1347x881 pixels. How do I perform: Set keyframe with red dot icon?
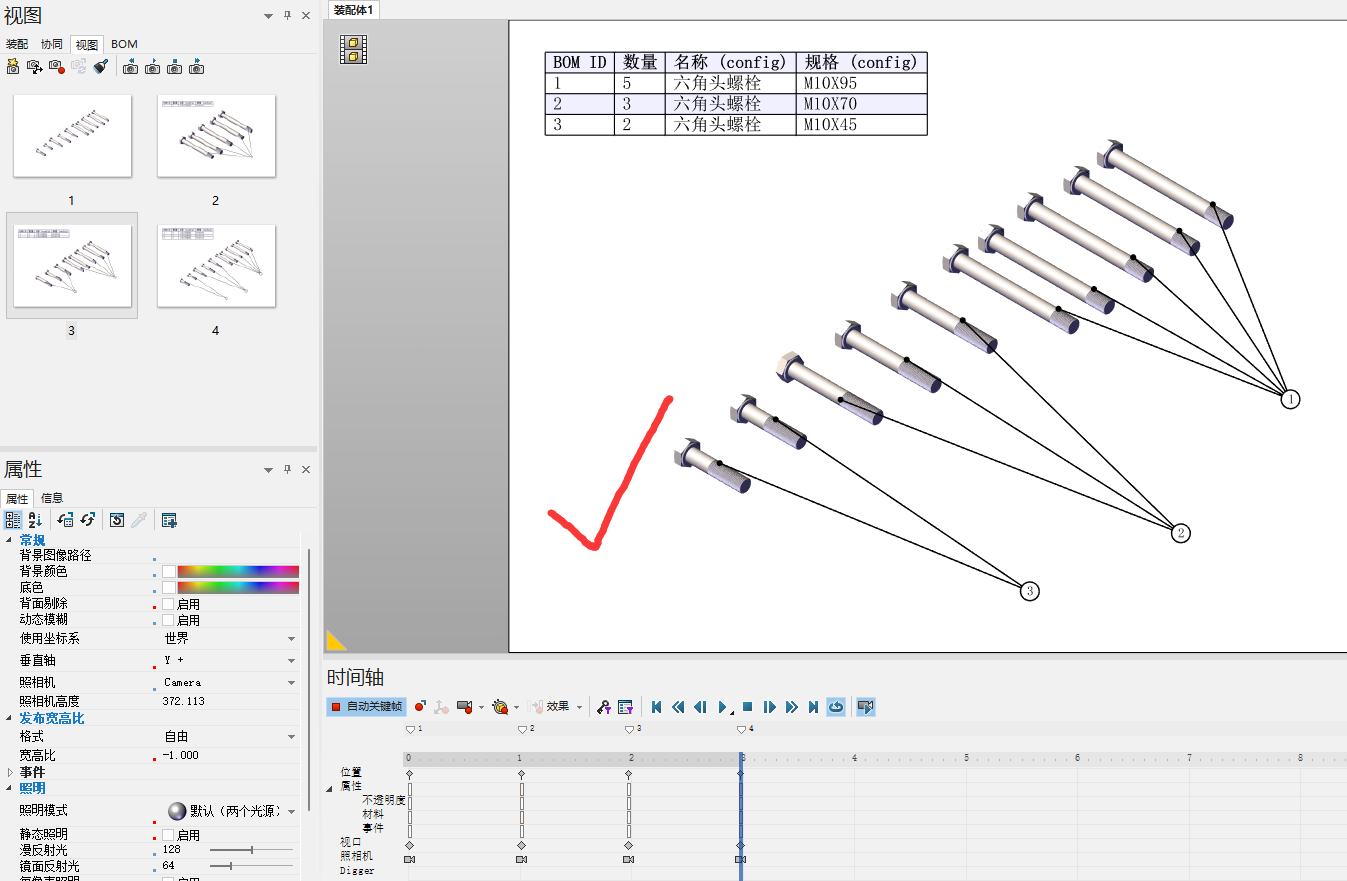(x=420, y=707)
